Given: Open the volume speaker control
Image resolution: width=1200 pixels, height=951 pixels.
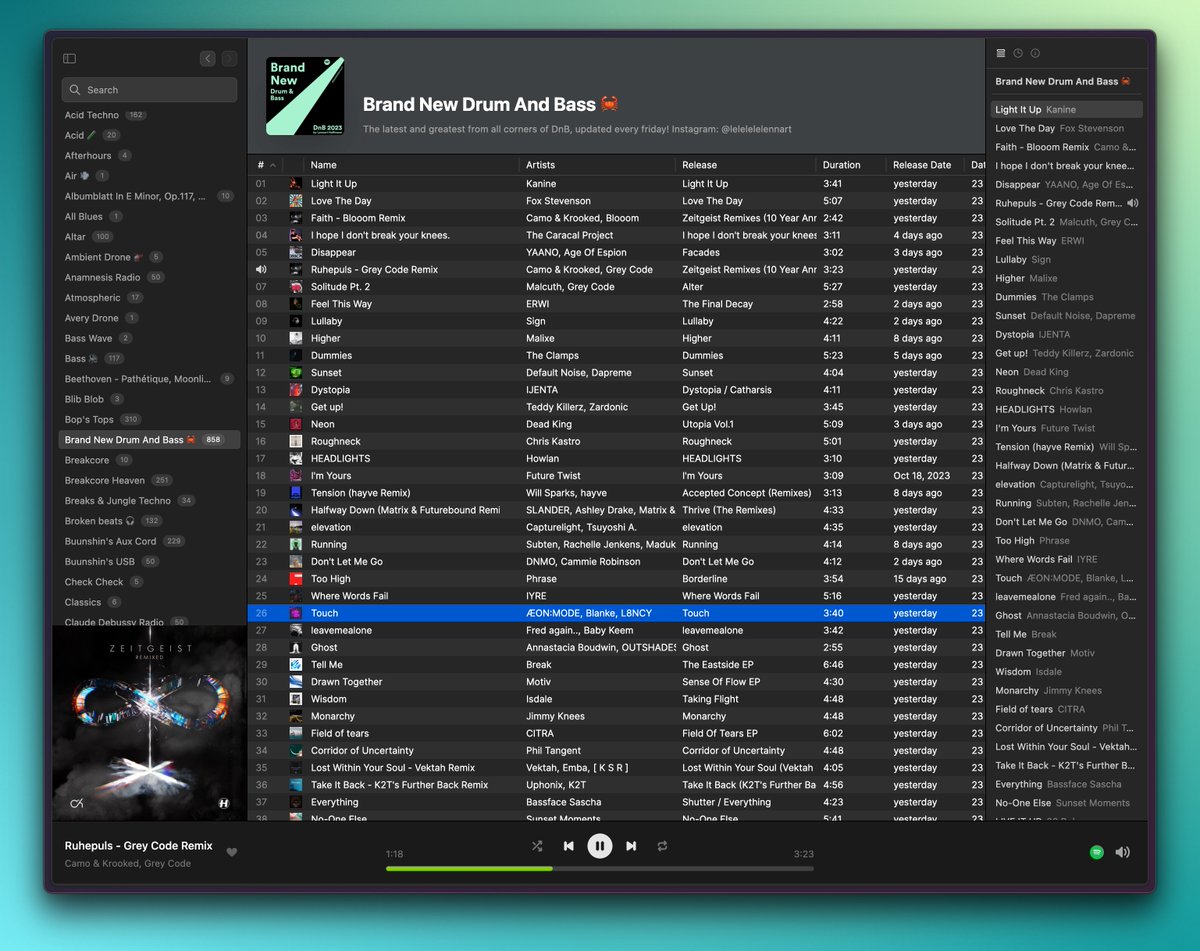Looking at the screenshot, I should [1123, 852].
